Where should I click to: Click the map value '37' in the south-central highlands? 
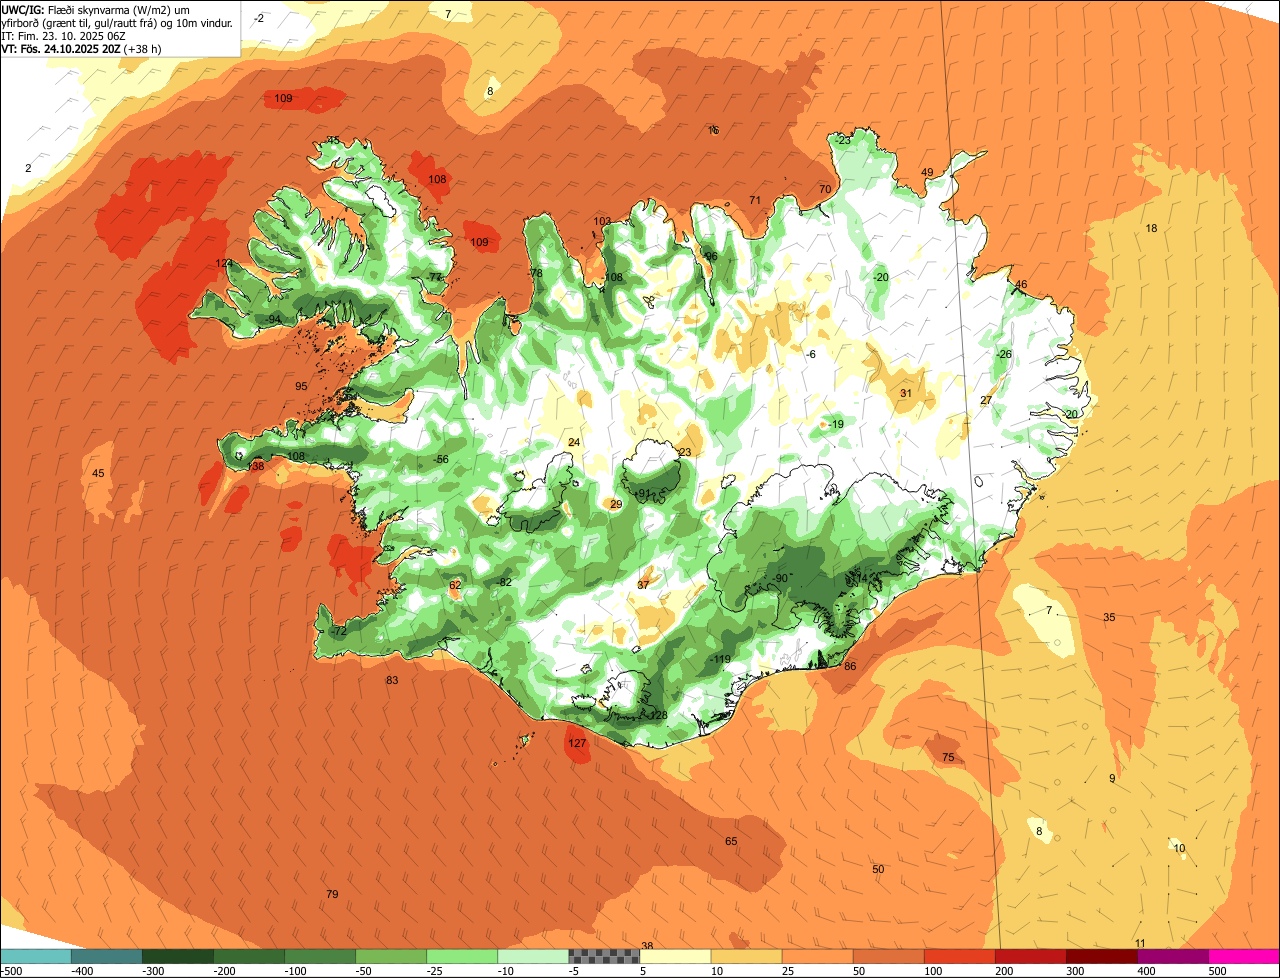pos(643,584)
